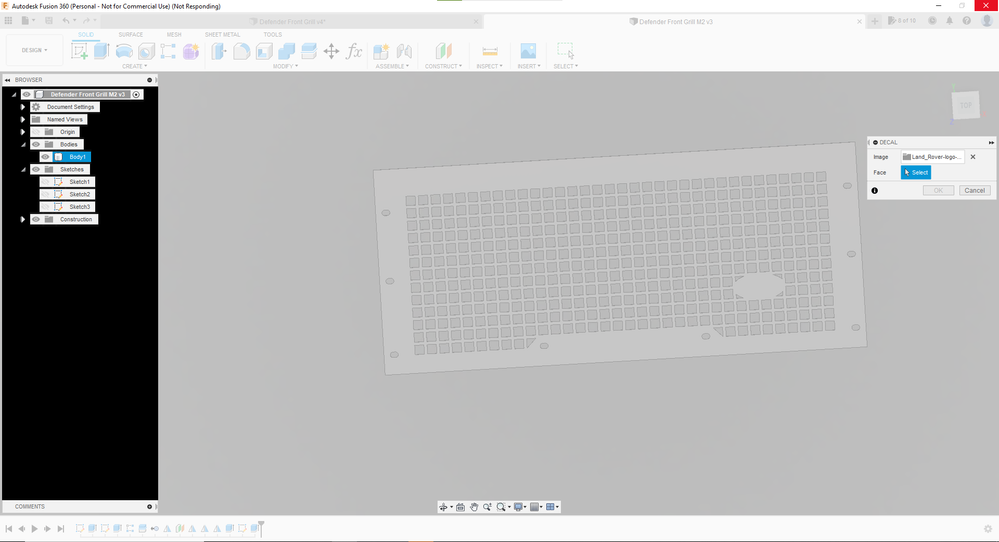Activate the Window Select tool

[565, 52]
